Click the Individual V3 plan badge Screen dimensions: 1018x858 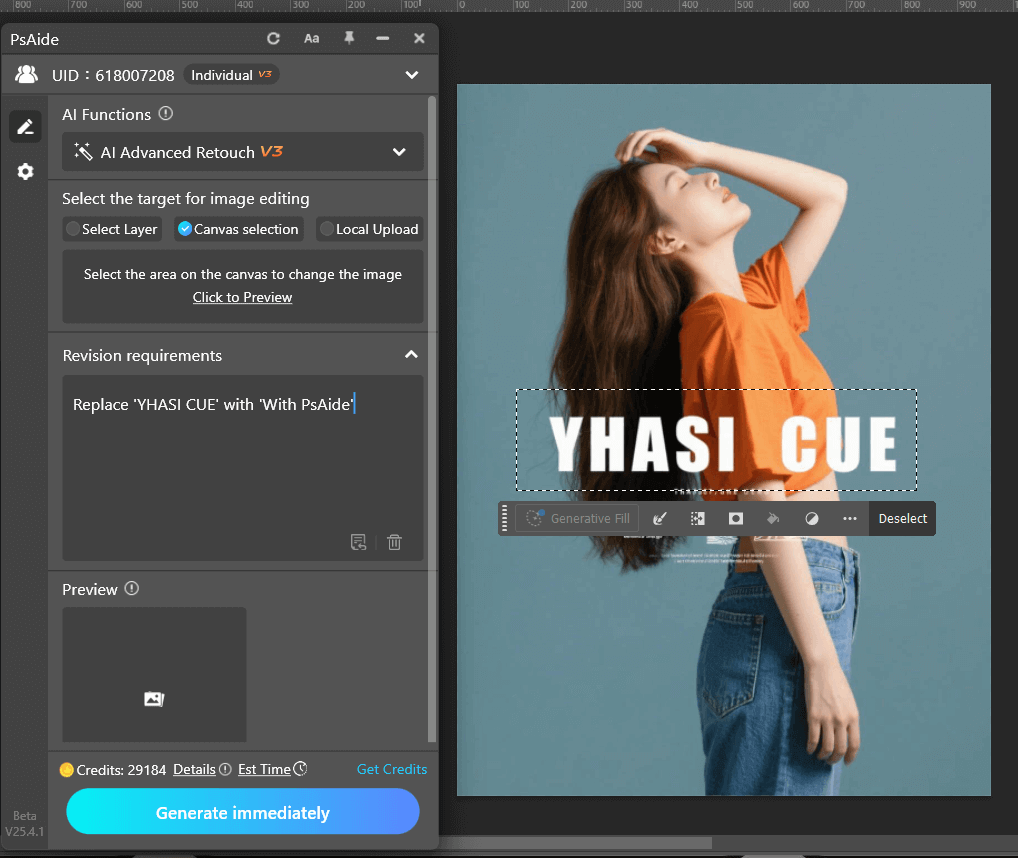tap(231, 74)
